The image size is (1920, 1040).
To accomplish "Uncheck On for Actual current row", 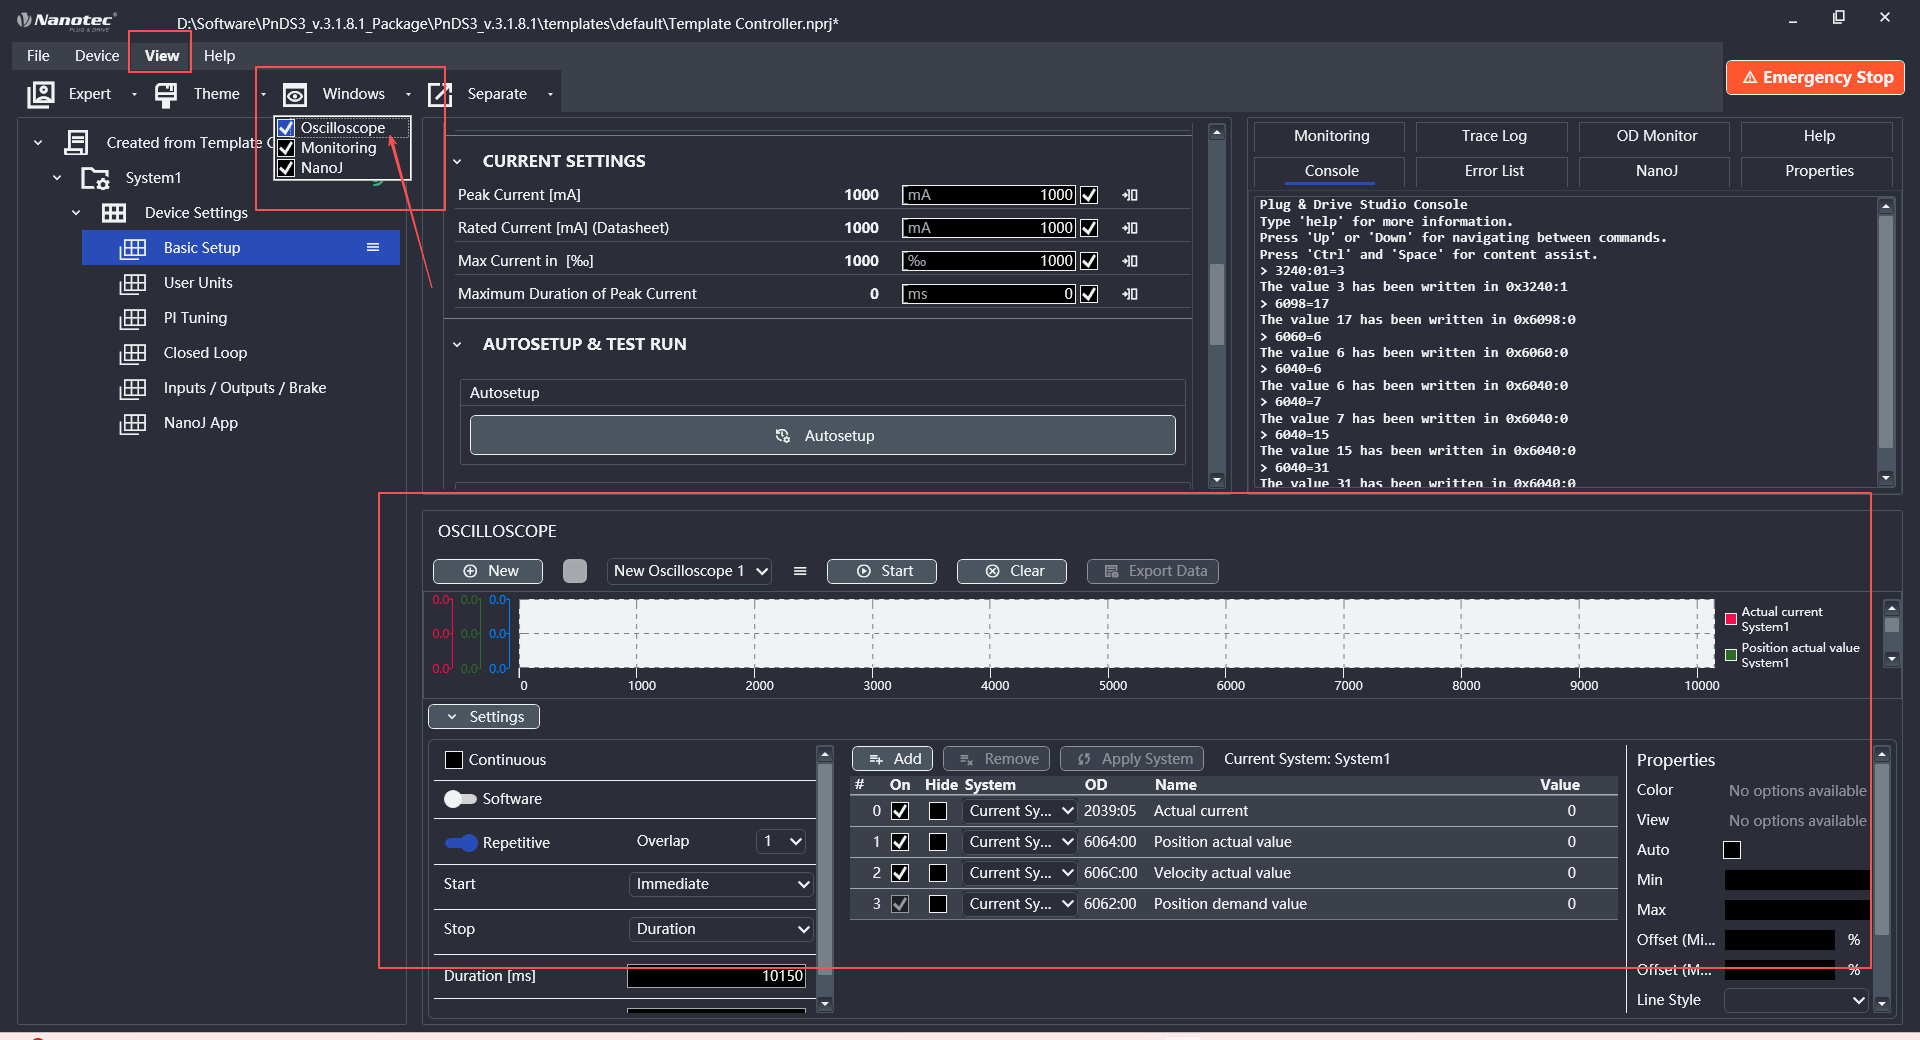I will (900, 811).
